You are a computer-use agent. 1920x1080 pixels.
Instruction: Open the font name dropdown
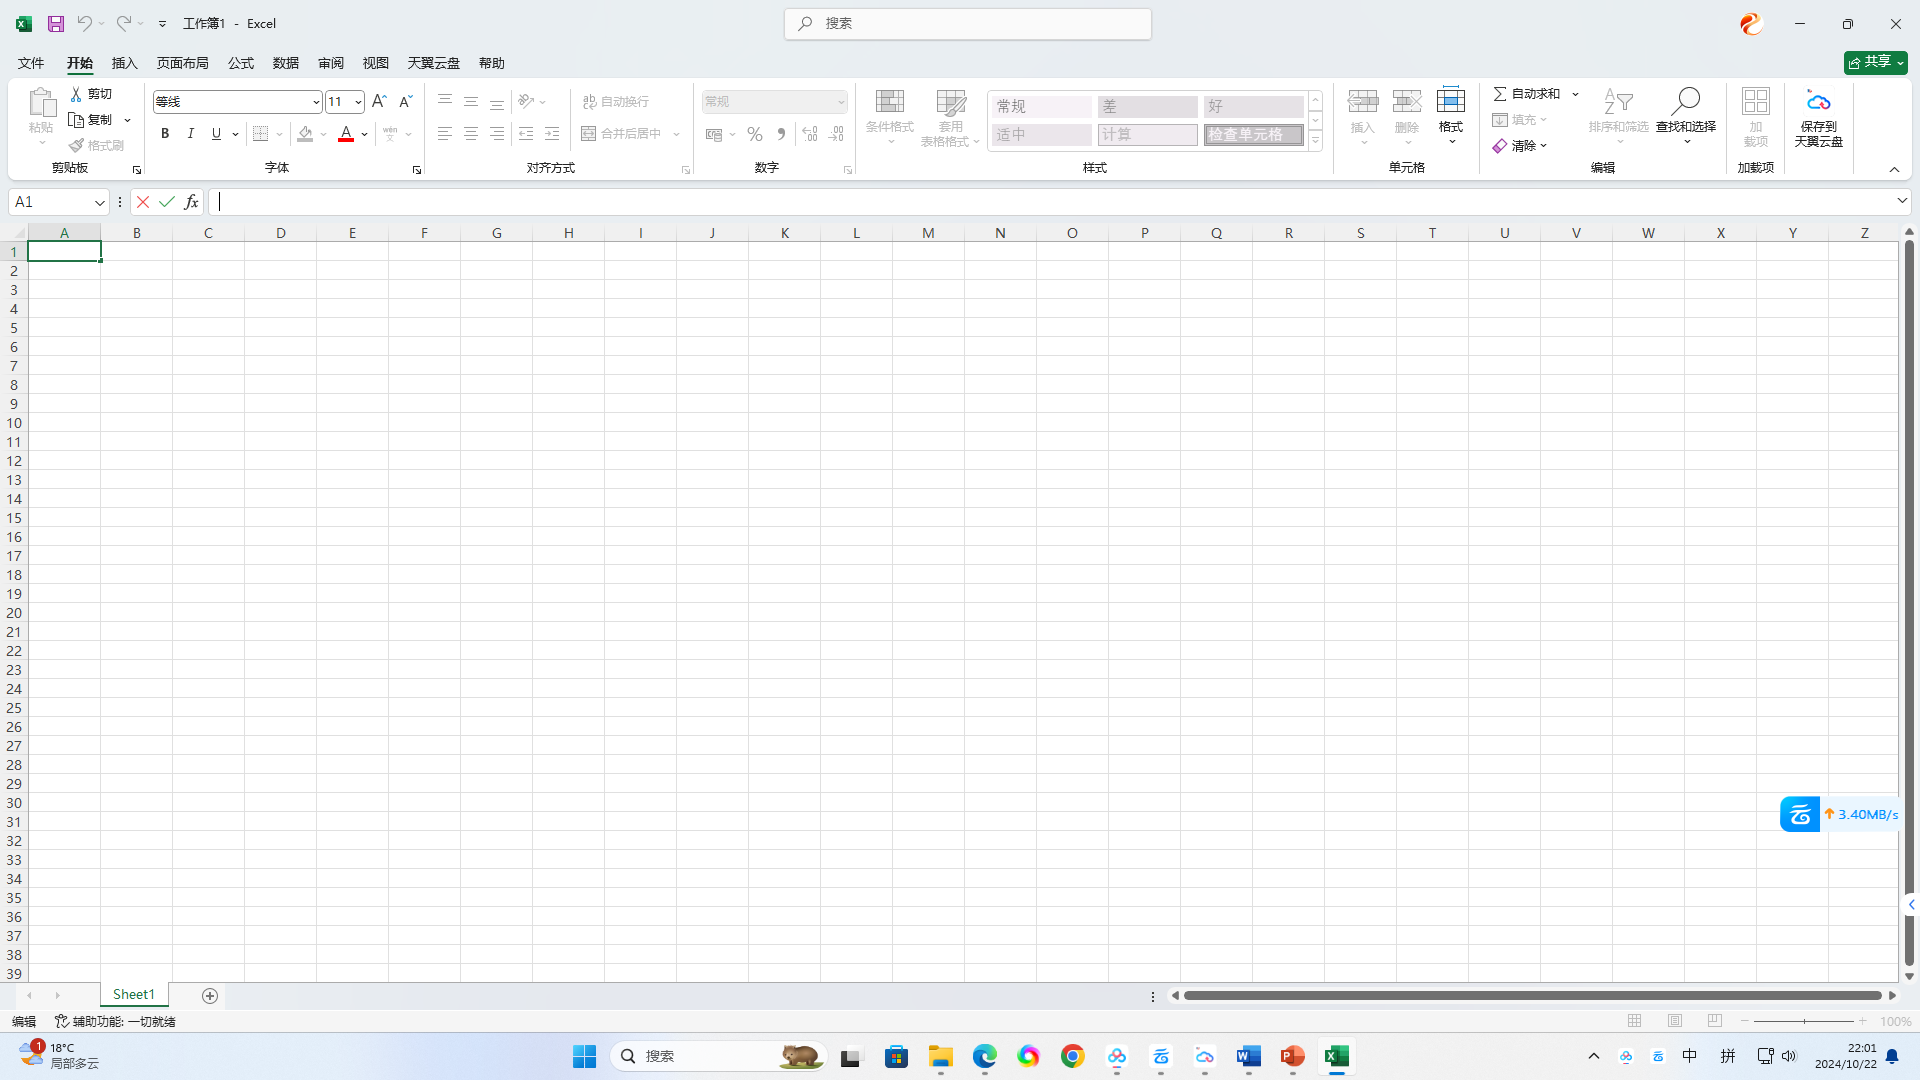click(316, 101)
